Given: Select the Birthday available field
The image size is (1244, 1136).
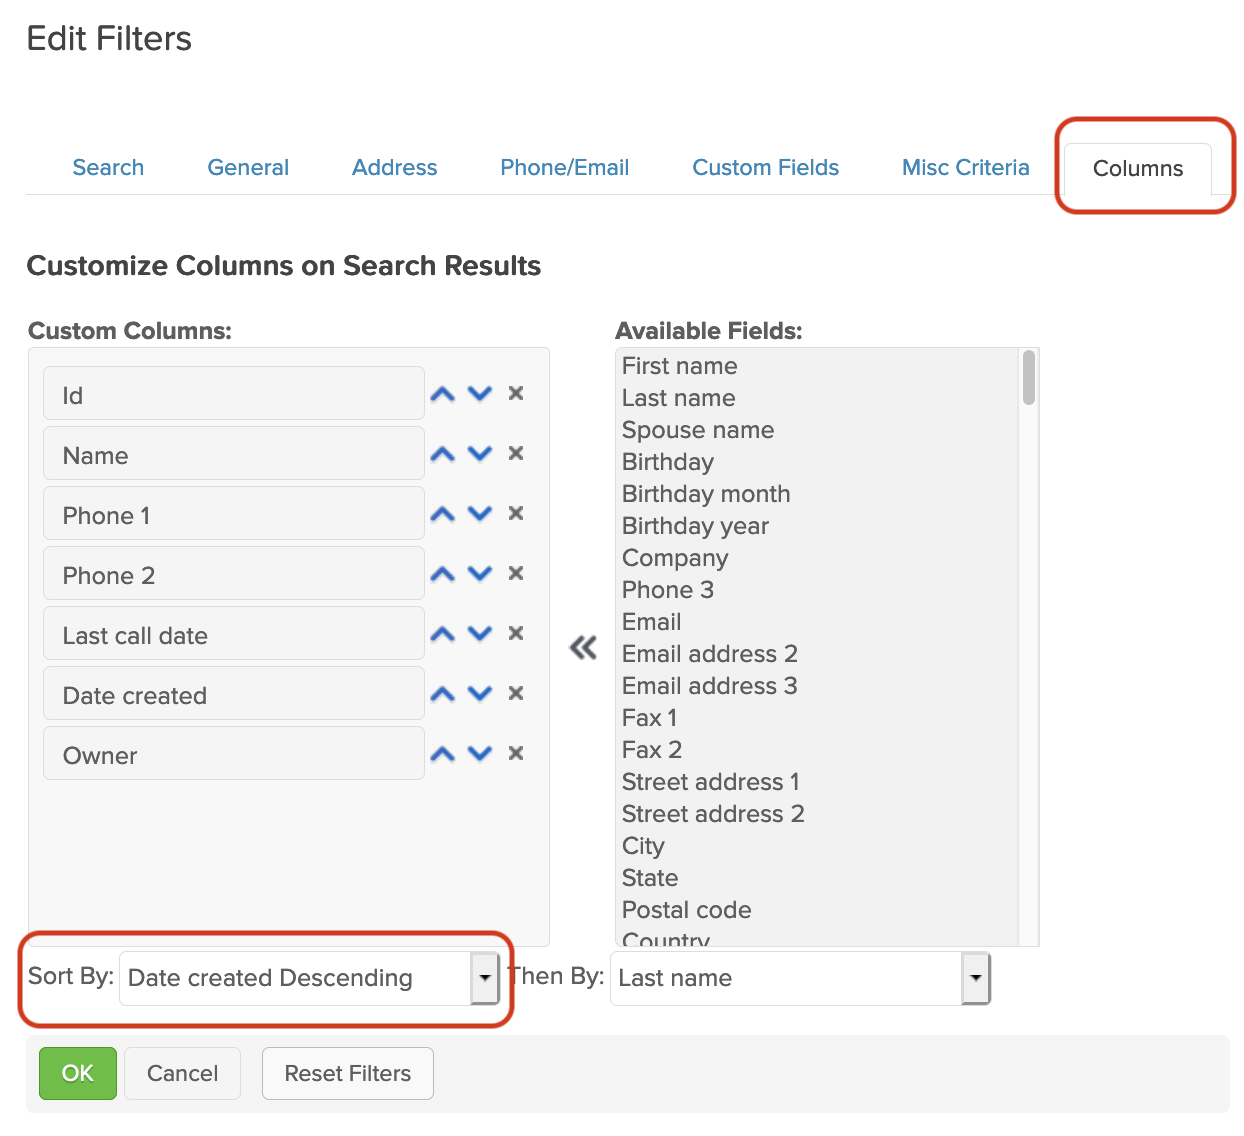Looking at the screenshot, I should [667, 462].
